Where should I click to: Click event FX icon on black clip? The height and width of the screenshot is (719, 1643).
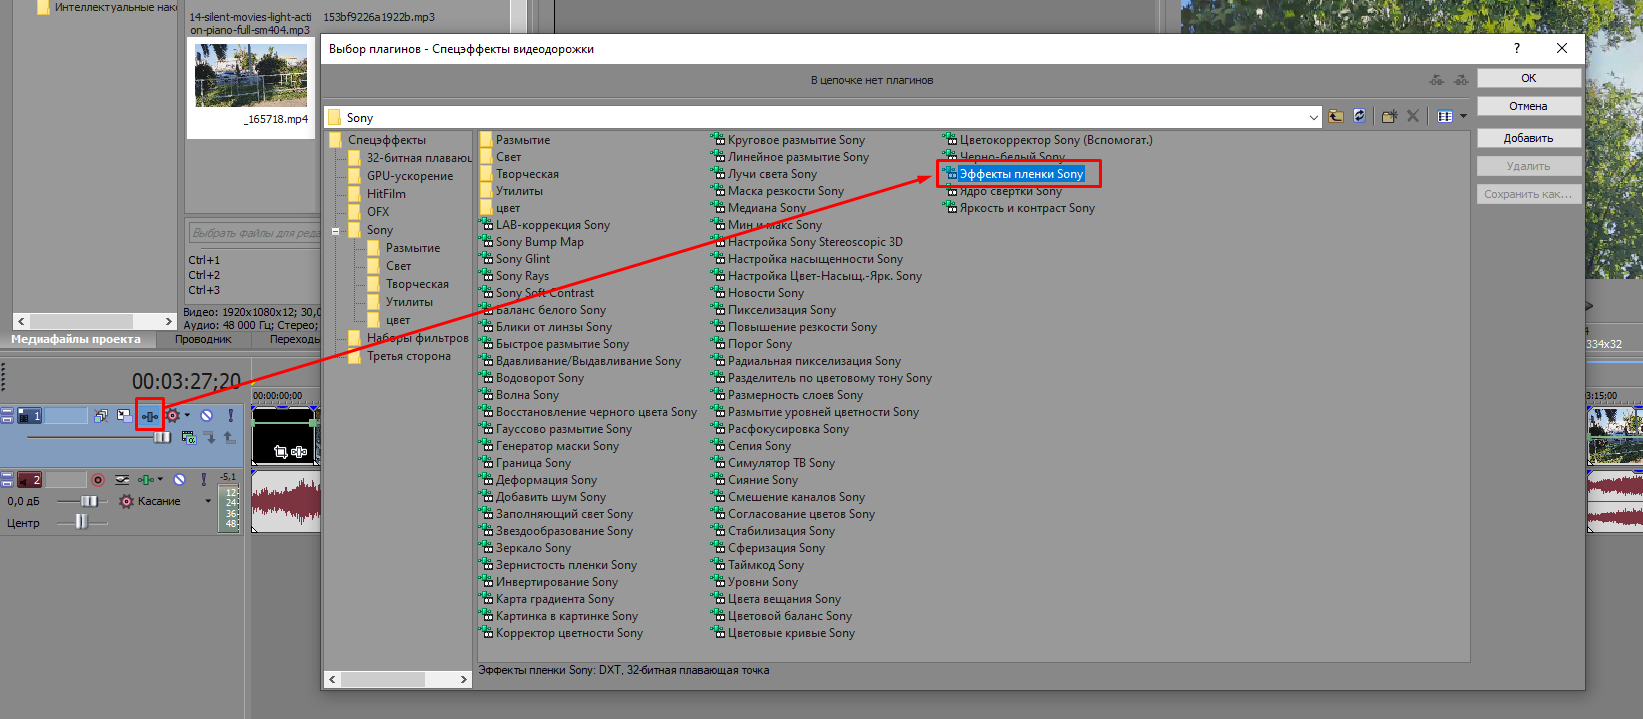click(x=299, y=452)
